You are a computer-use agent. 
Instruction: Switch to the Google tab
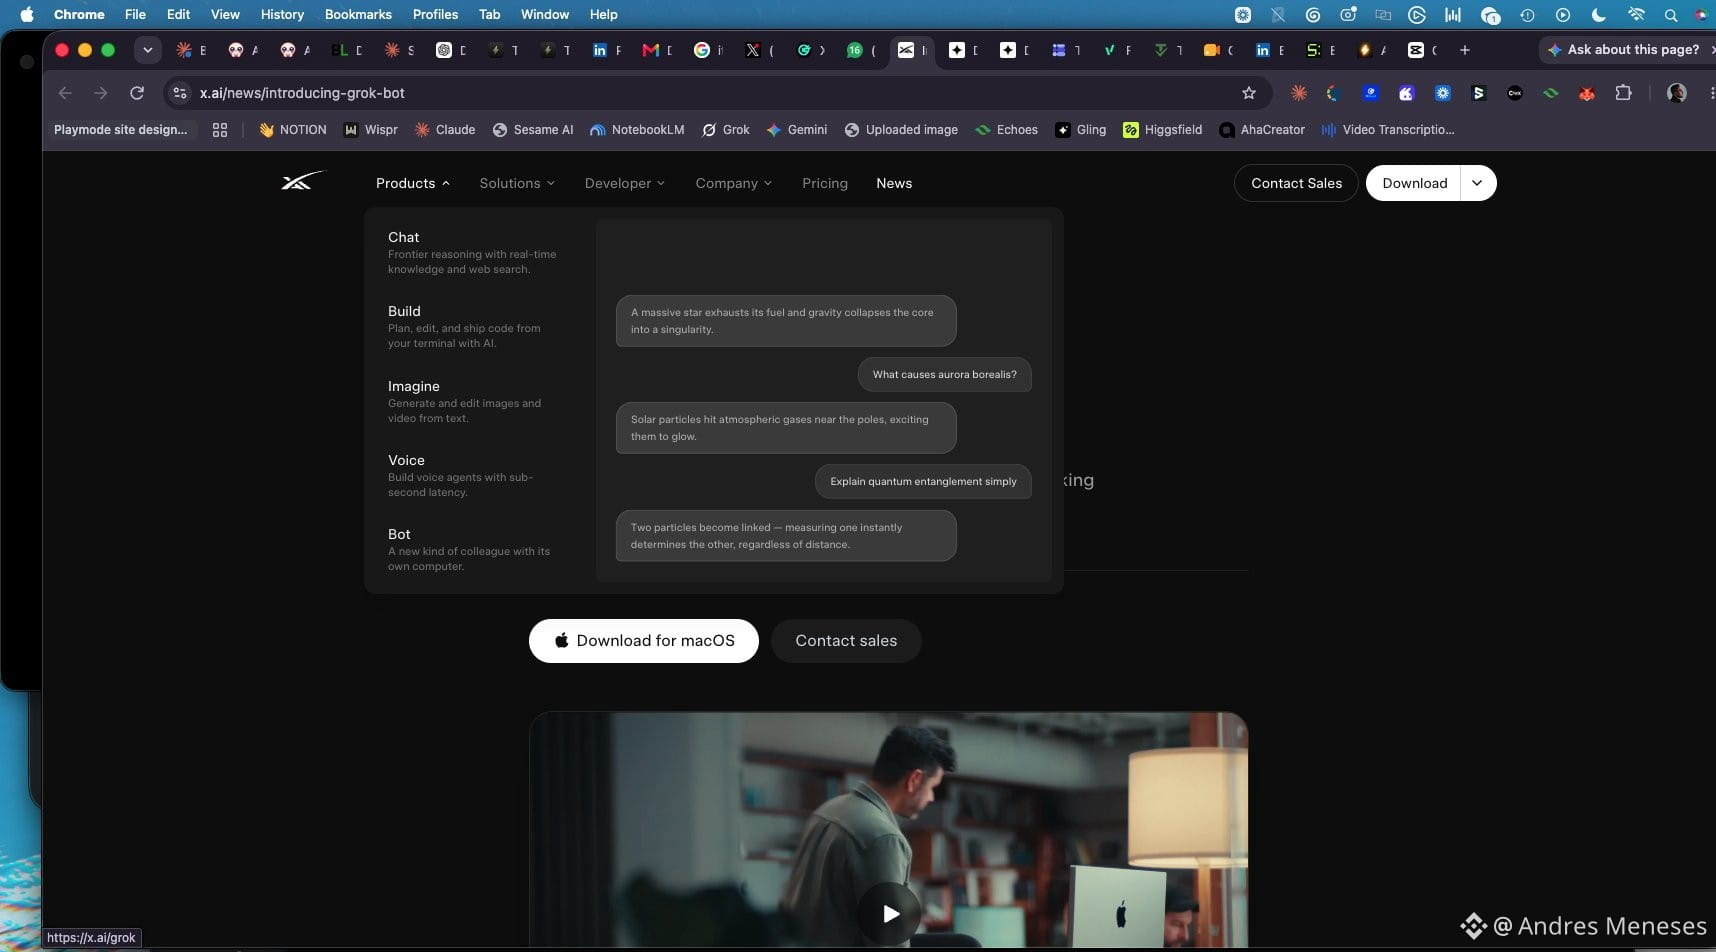[707, 50]
